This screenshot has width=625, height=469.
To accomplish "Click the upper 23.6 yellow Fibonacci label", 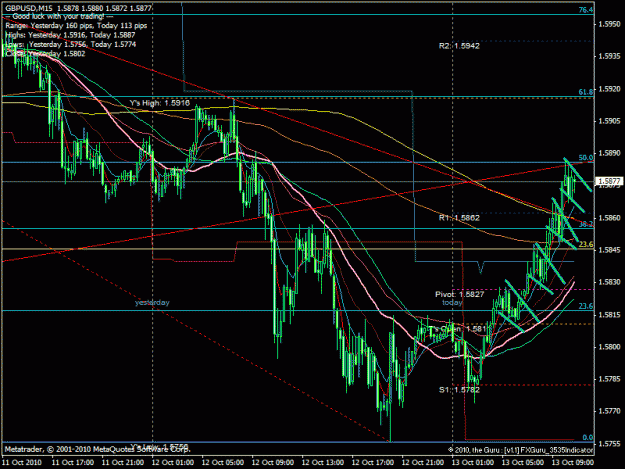I will (586, 244).
